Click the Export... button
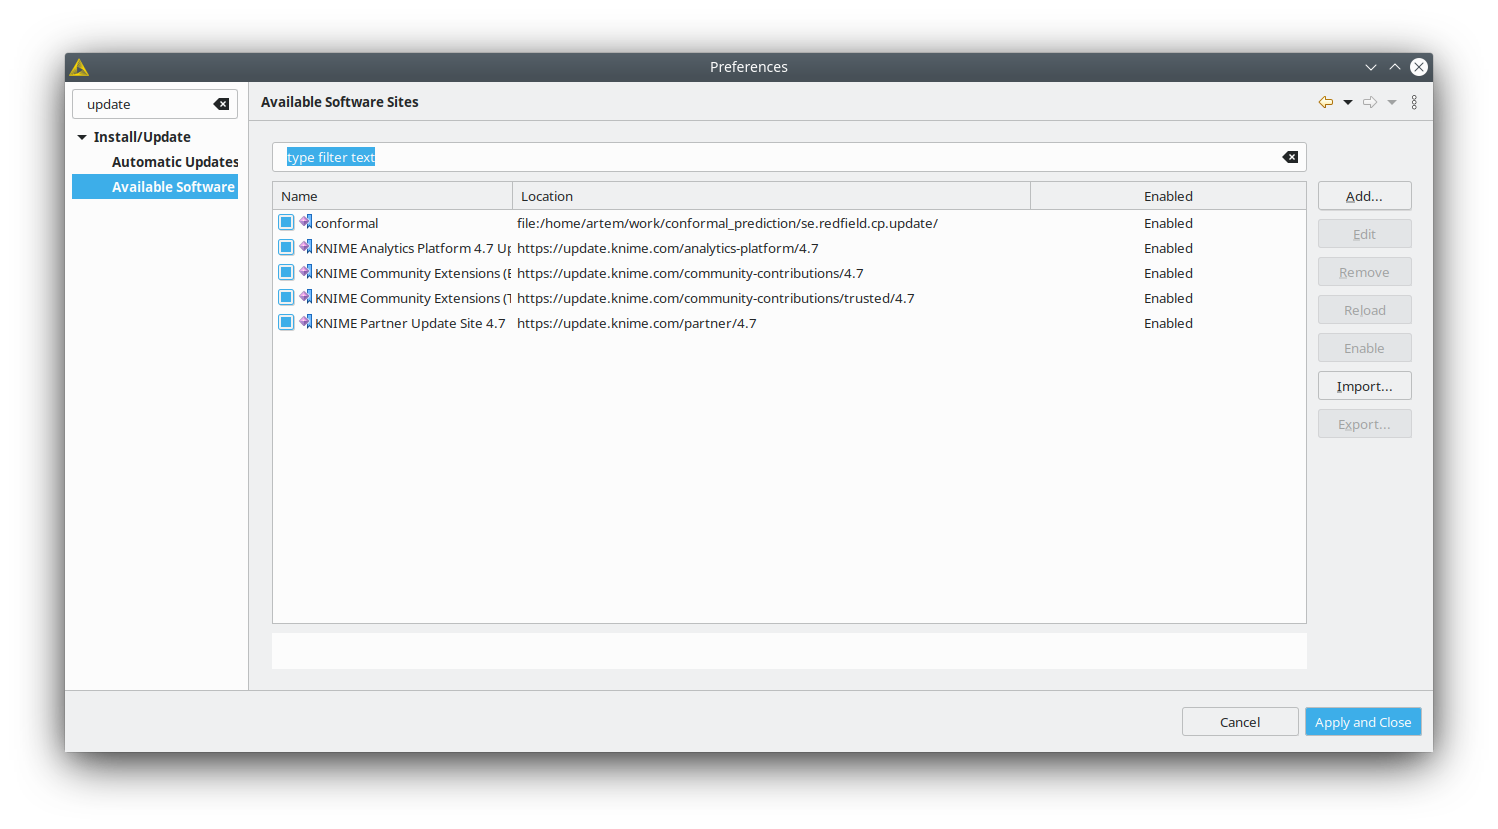This screenshot has height=829, width=1498. [1364, 424]
